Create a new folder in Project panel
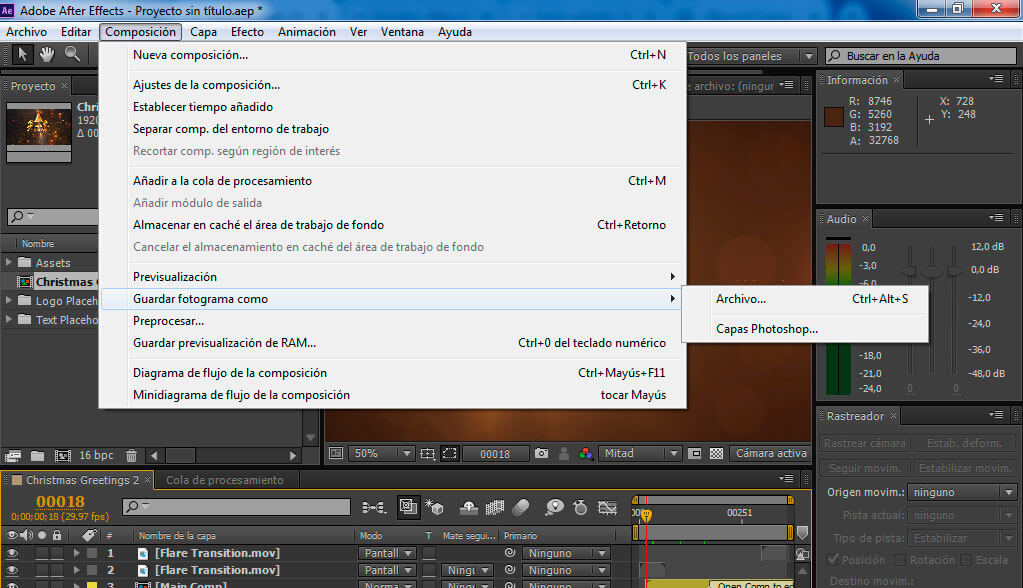 pyautogui.click(x=37, y=456)
